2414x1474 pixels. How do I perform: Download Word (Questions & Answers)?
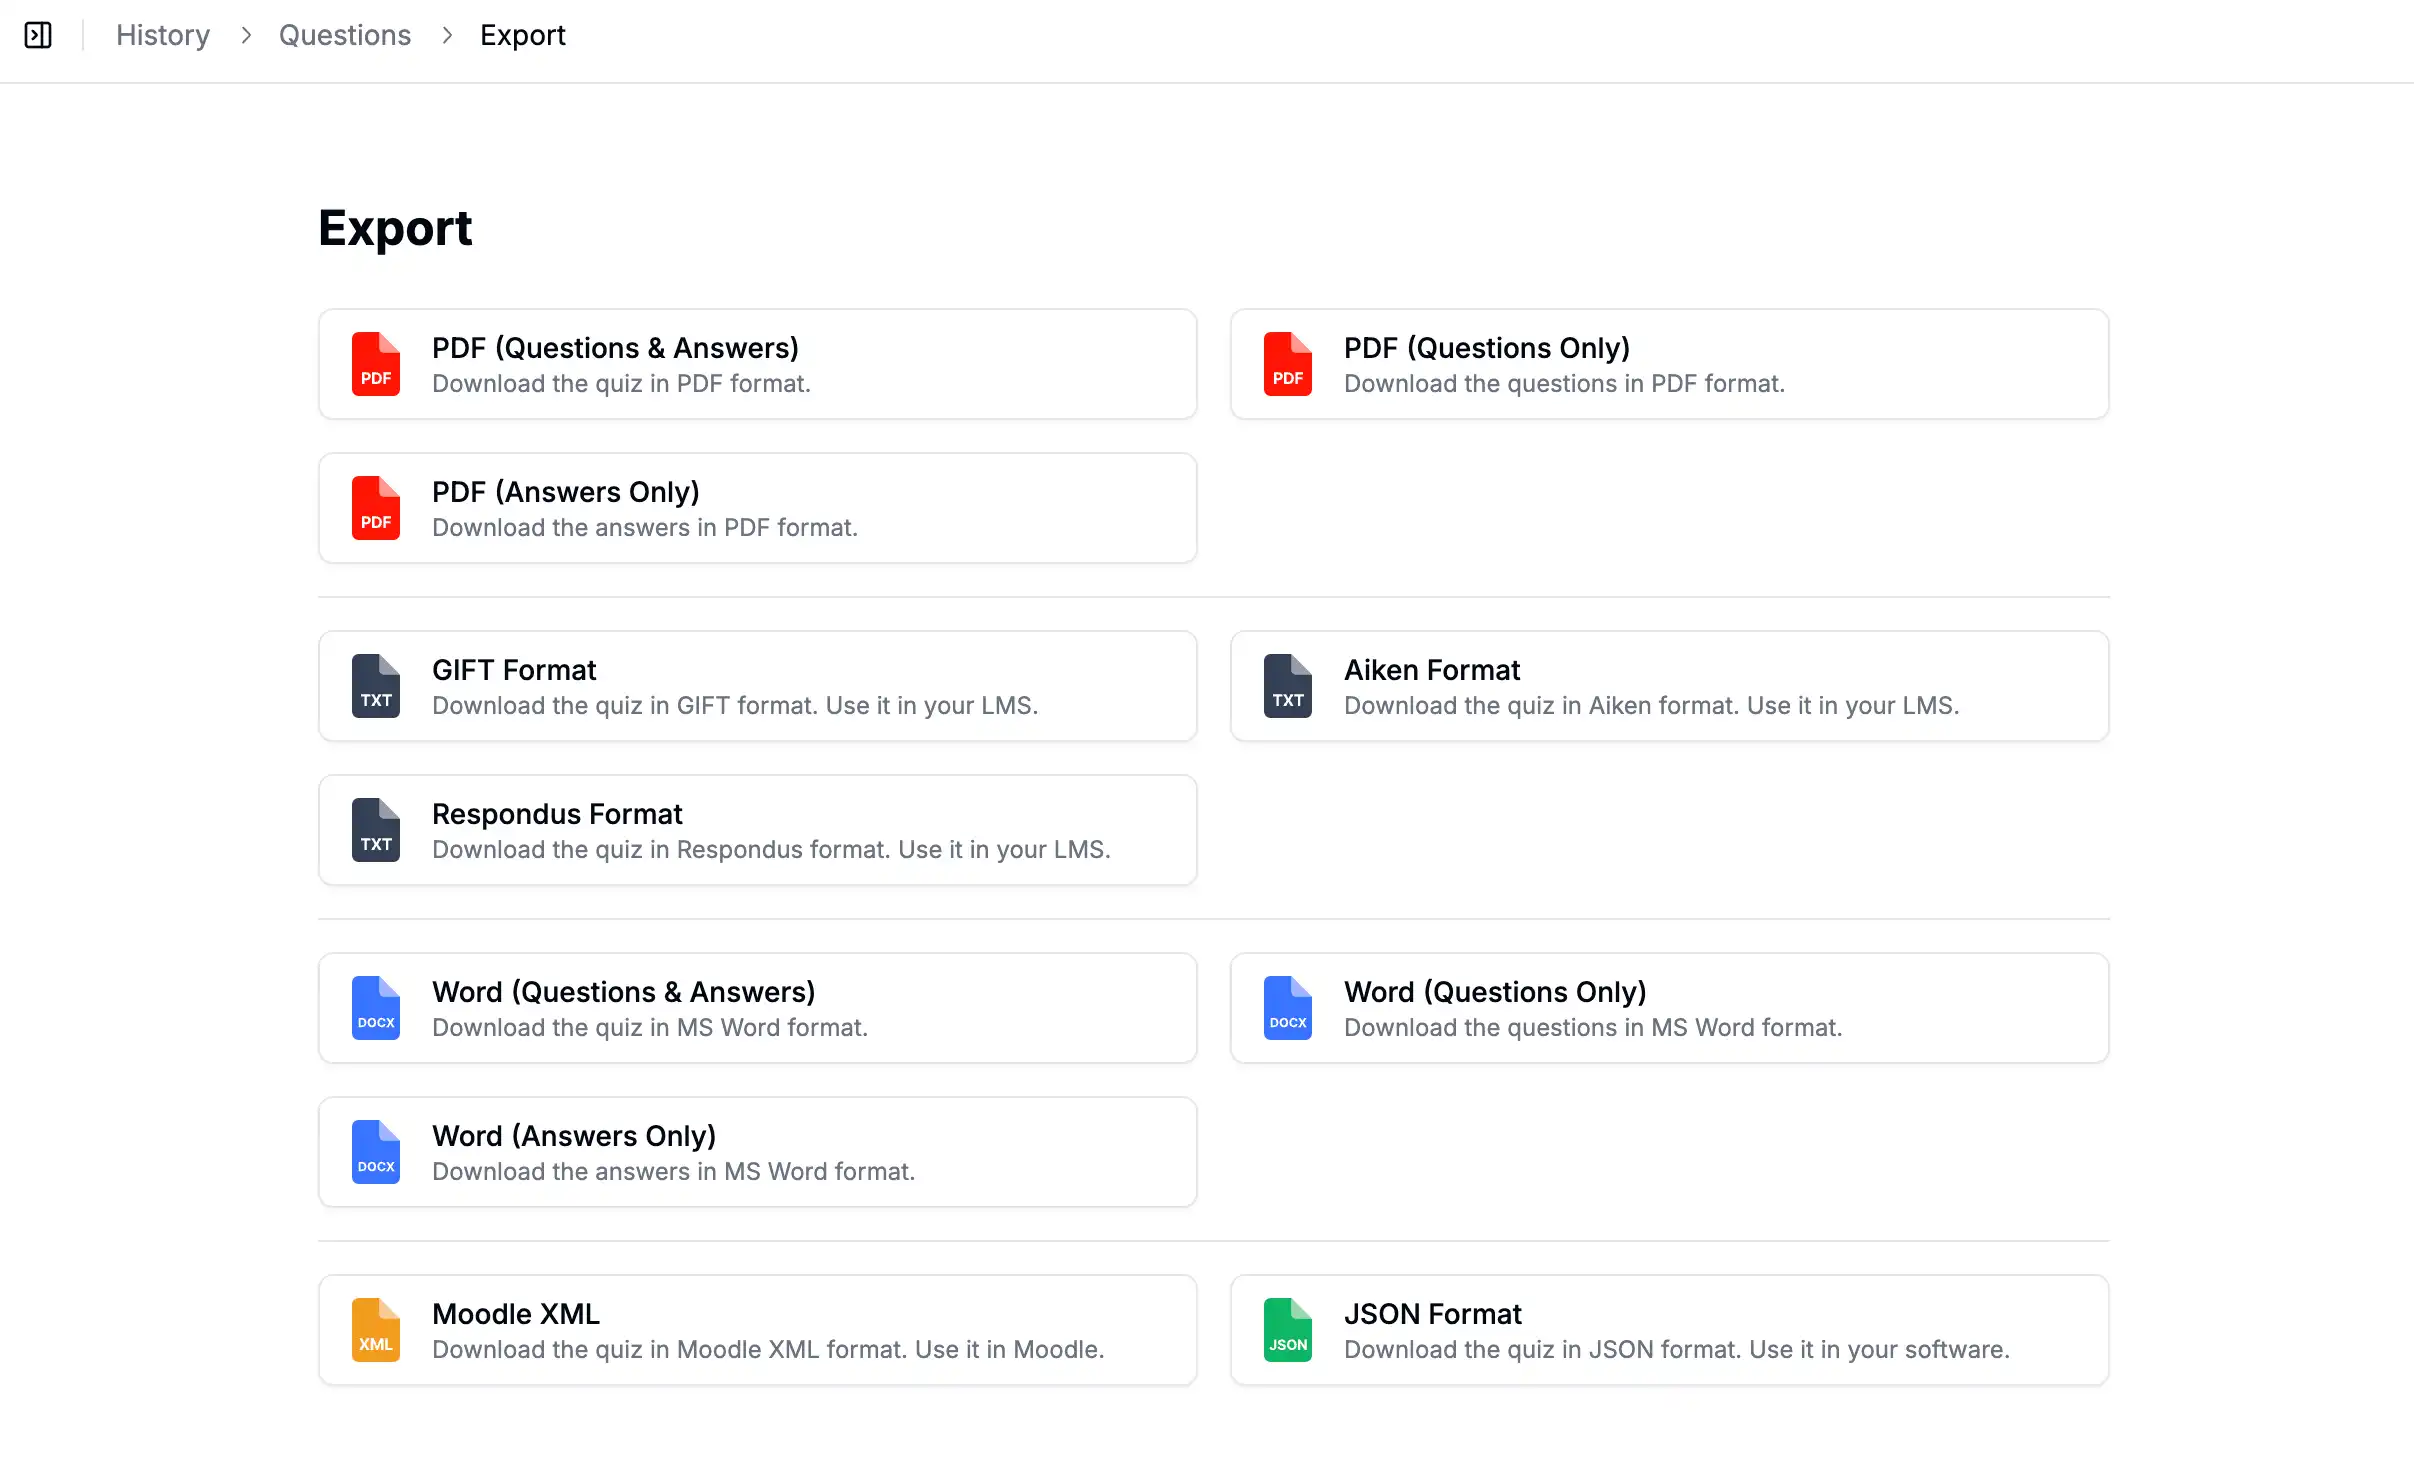coord(758,1008)
